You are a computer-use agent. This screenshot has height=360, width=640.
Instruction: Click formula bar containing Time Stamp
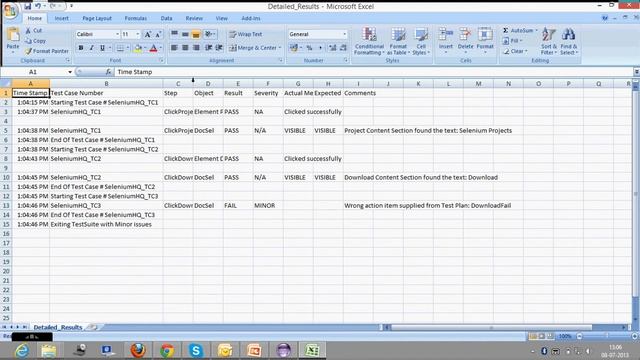(x=373, y=72)
